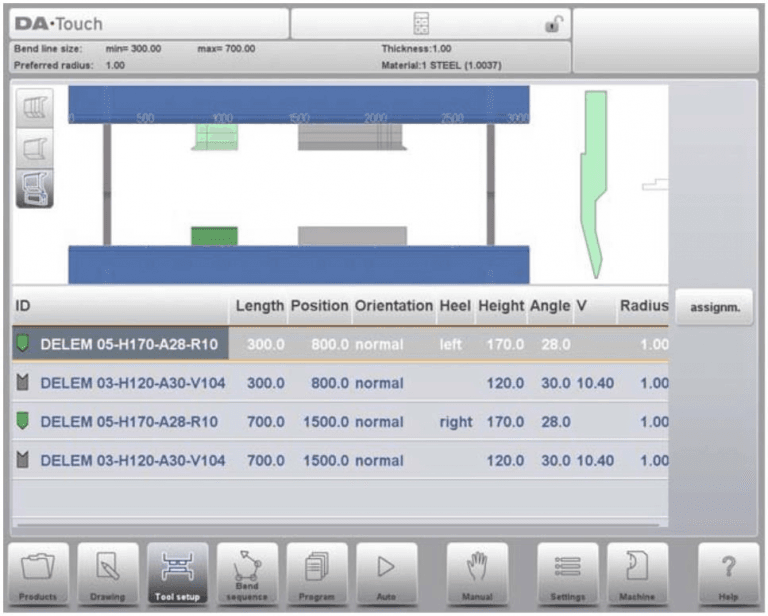Viewport: 768px width, 616px height.
Task: Click the light green punch in the machine view
Action: (215, 137)
